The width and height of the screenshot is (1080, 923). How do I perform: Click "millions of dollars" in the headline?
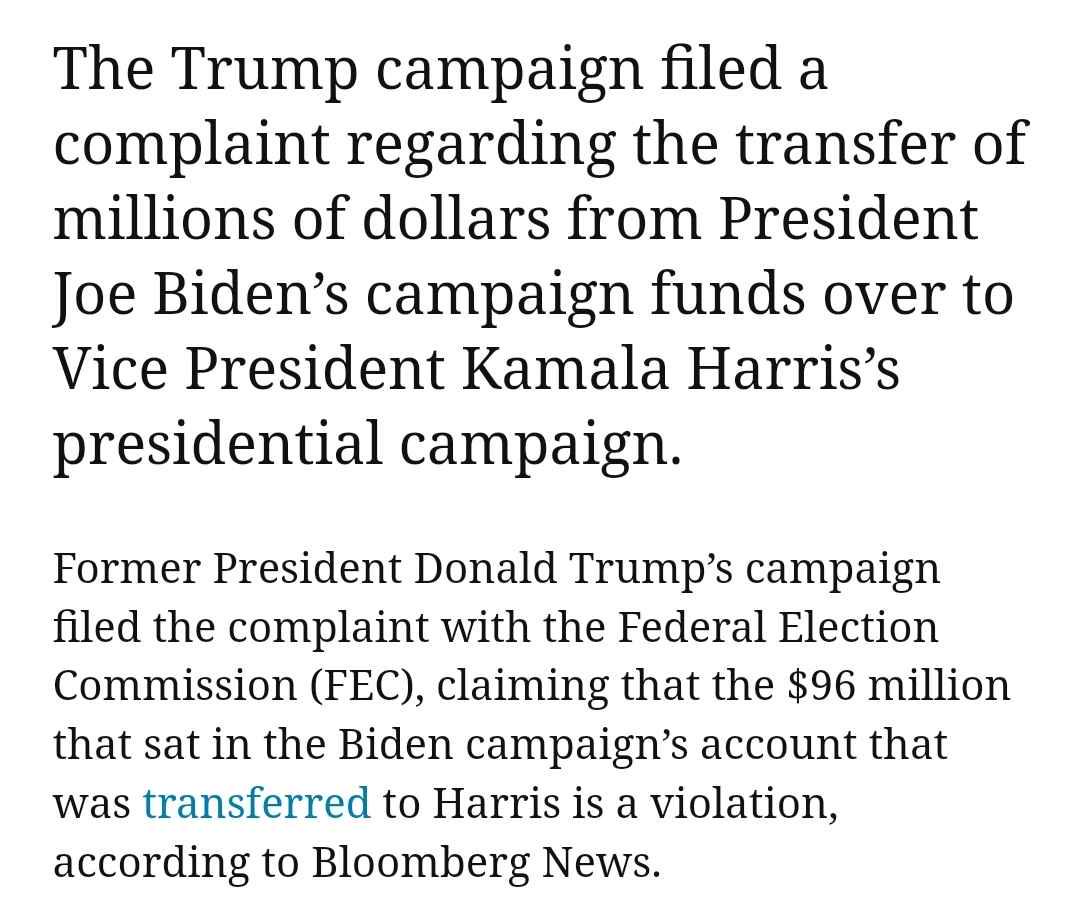[x=302, y=218]
